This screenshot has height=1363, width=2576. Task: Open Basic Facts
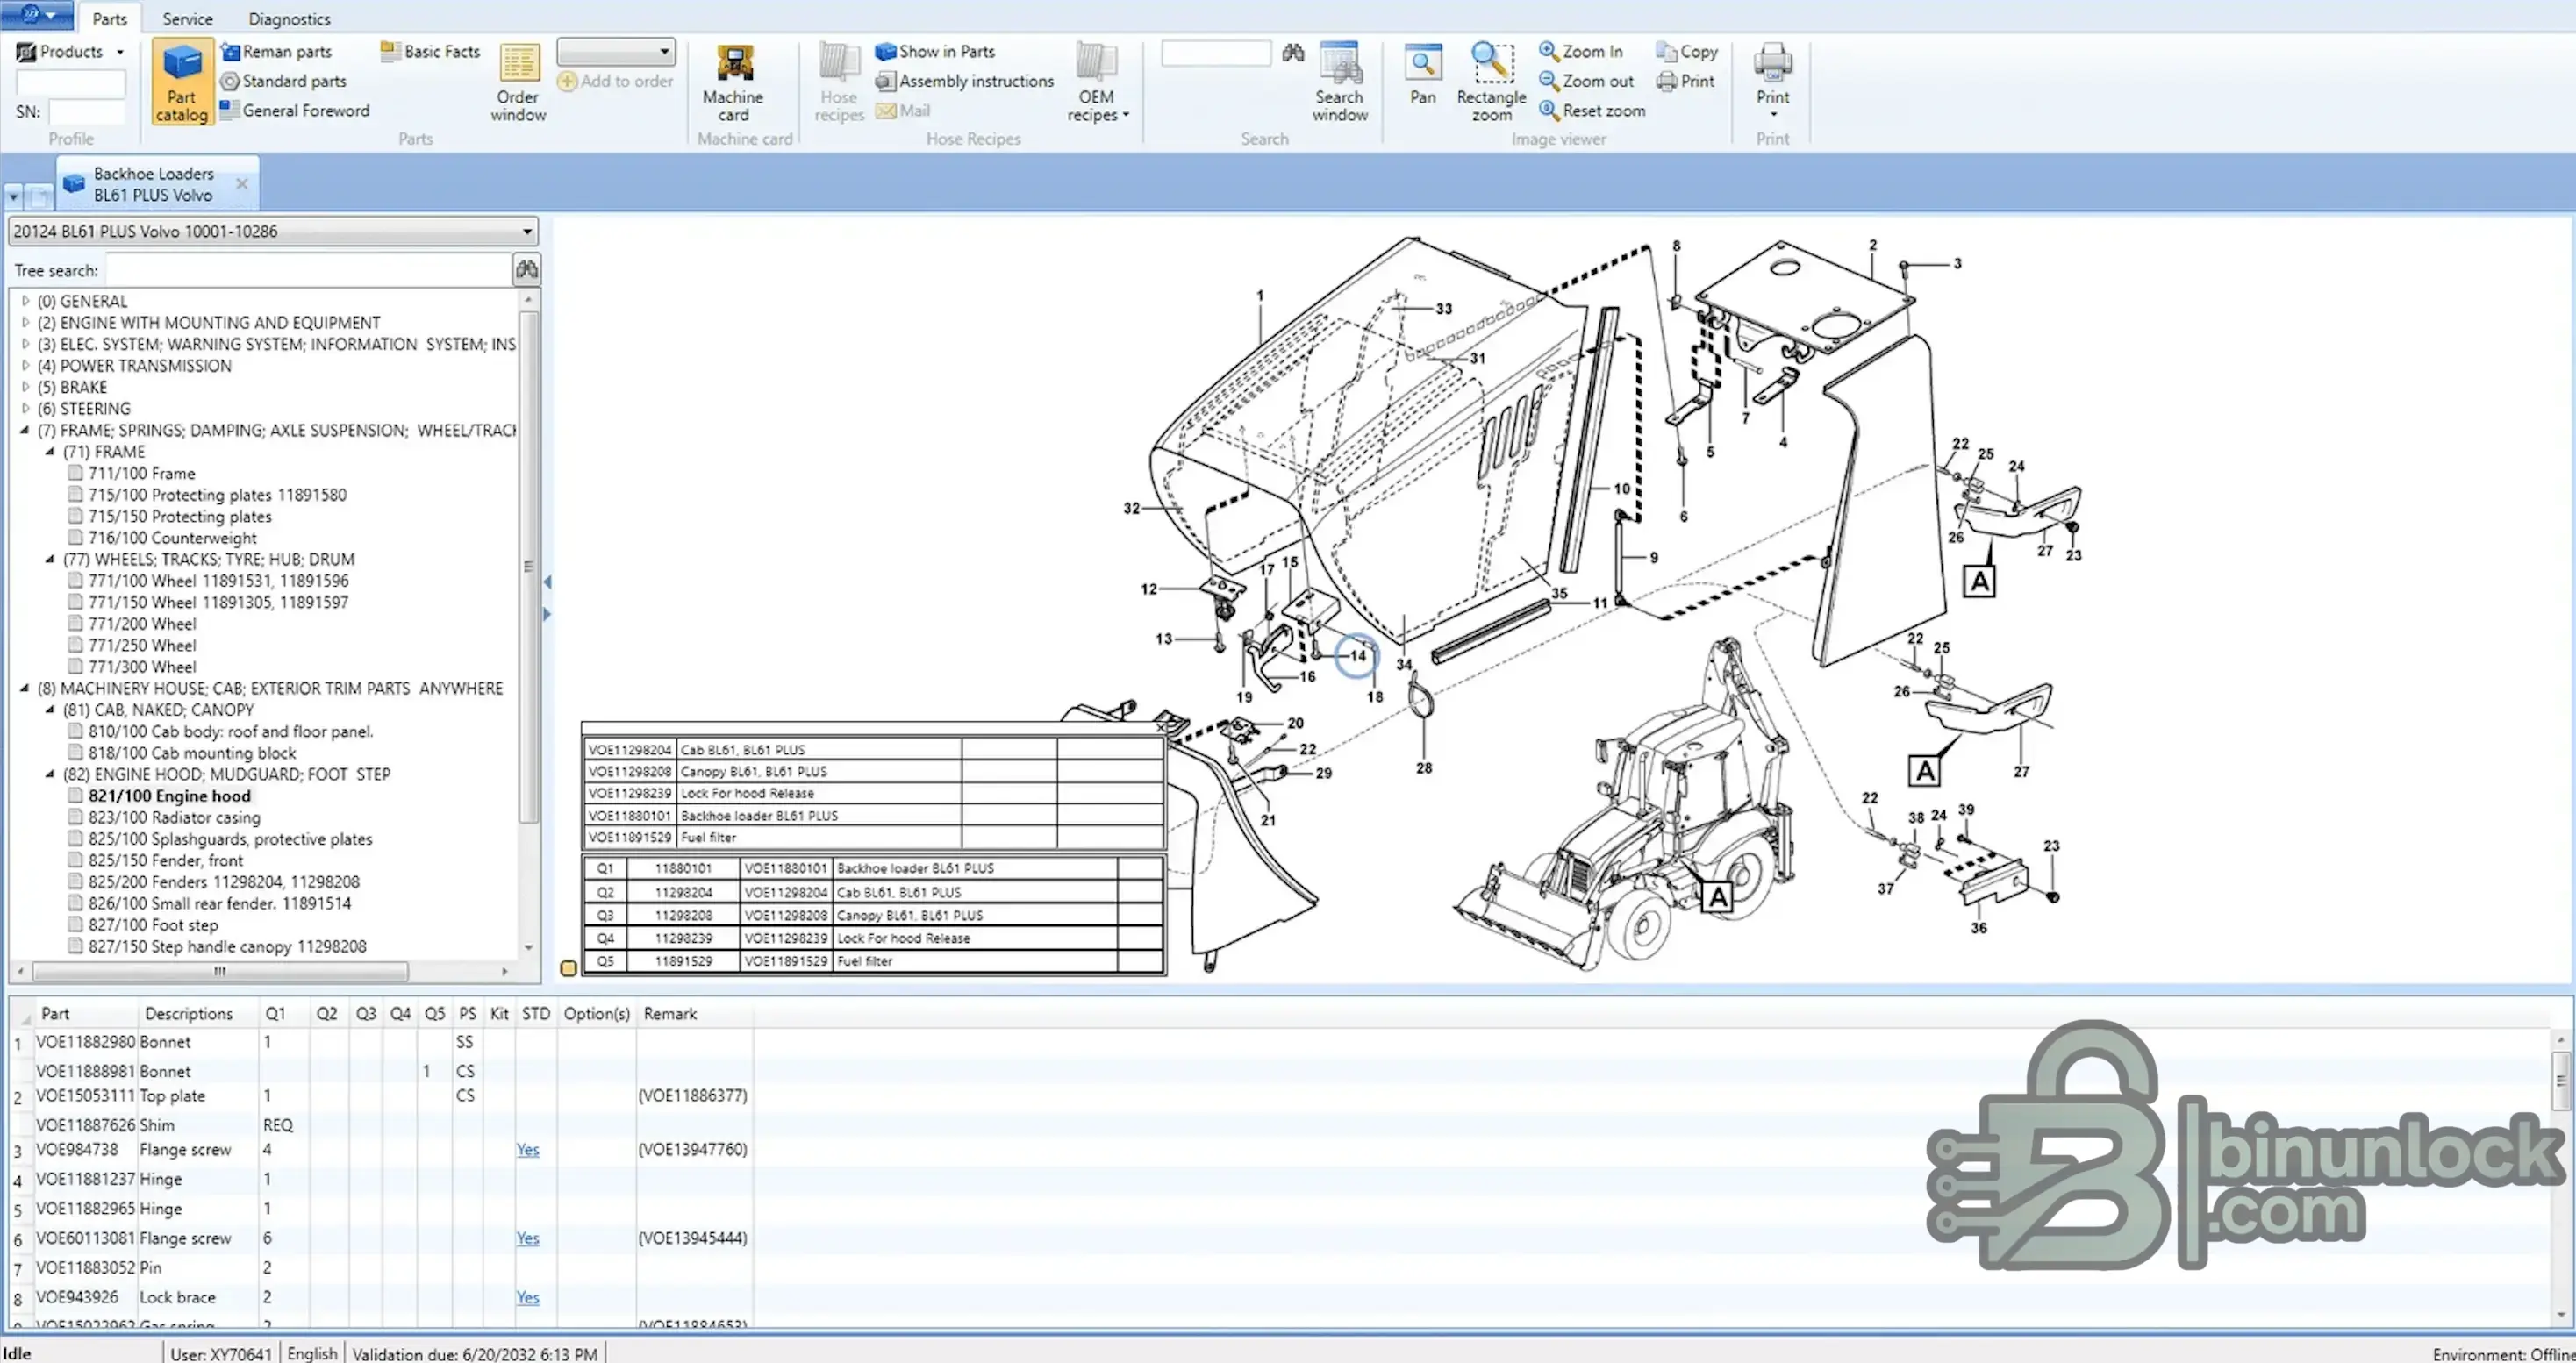(x=430, y=51)
